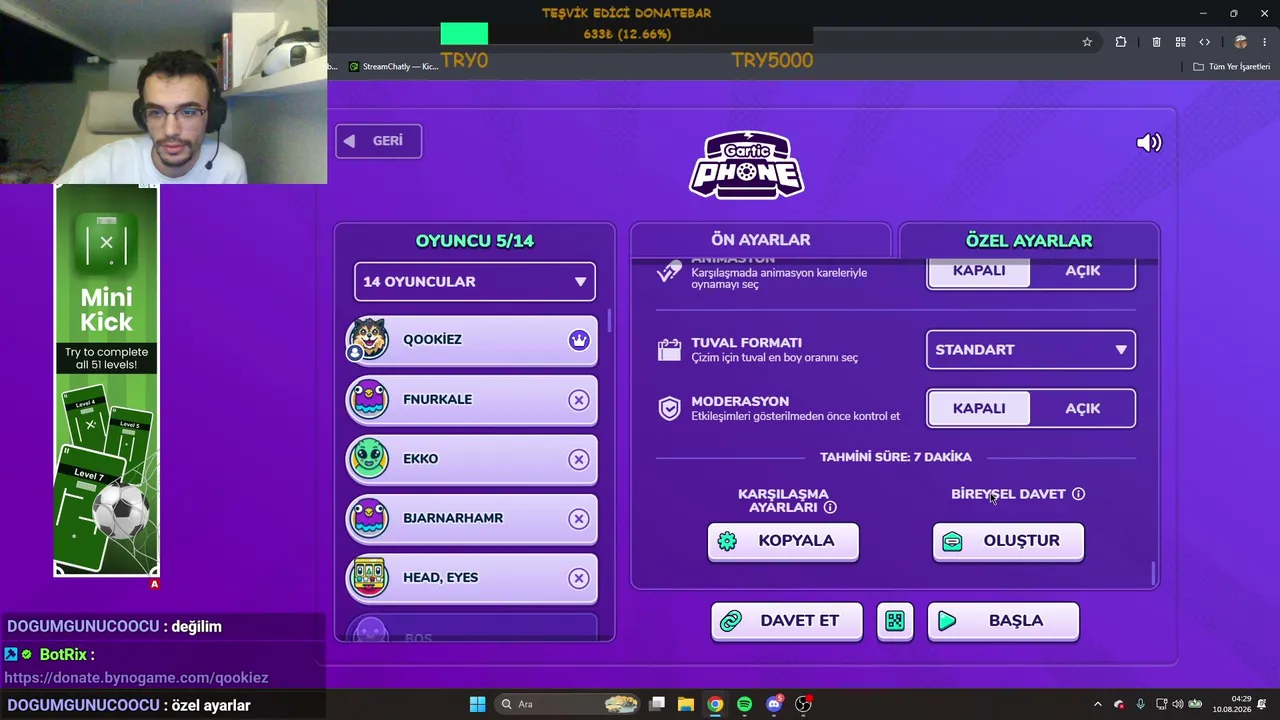Set Moderasyon to KAPALI
The image size is (1280, 720).
point(979,408)
